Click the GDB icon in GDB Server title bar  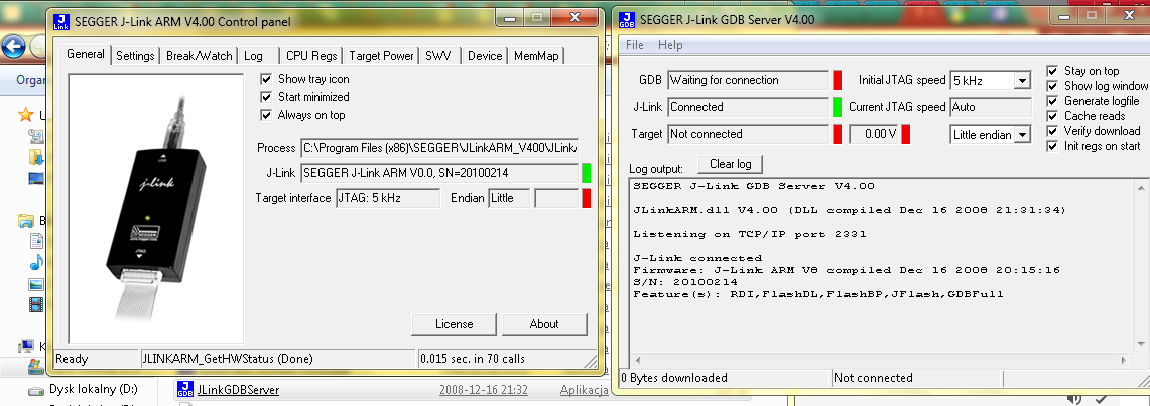pyautogui.click(x=627, y=20)
